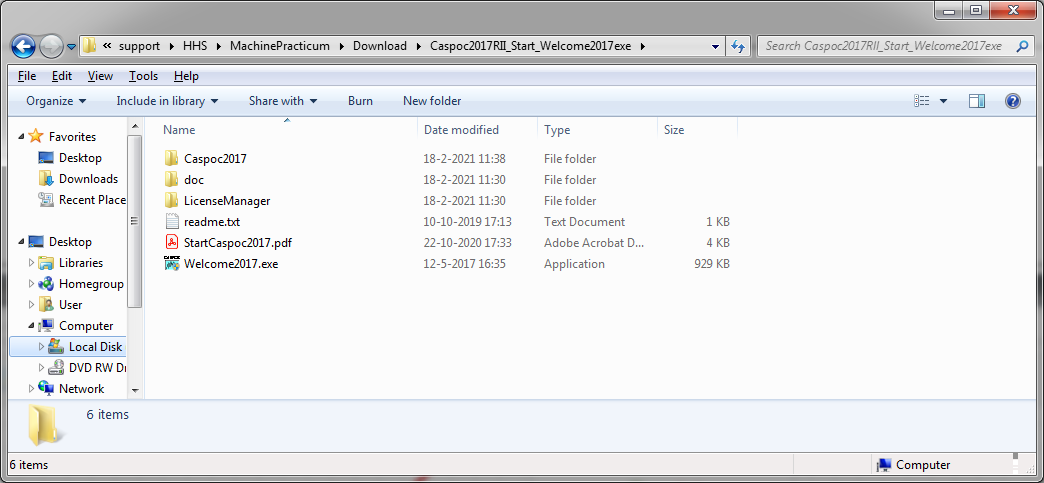Expand the User node
Viewport: 1044px width, 483px height.
pyautogui.click(x=31, y=304)
